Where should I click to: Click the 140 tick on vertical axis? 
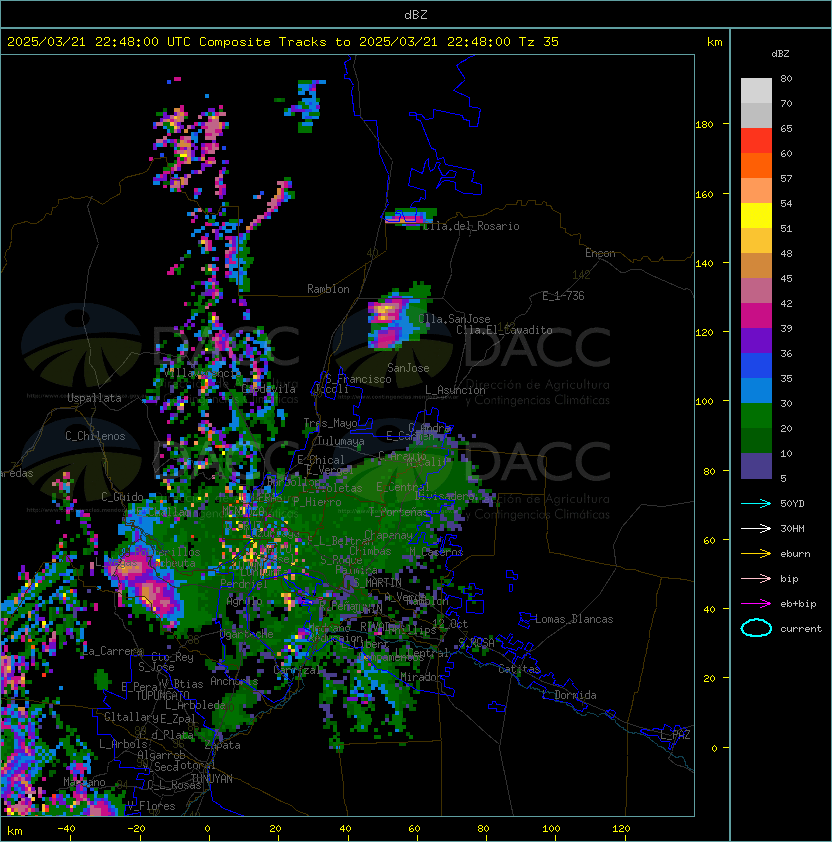(704, 263)
